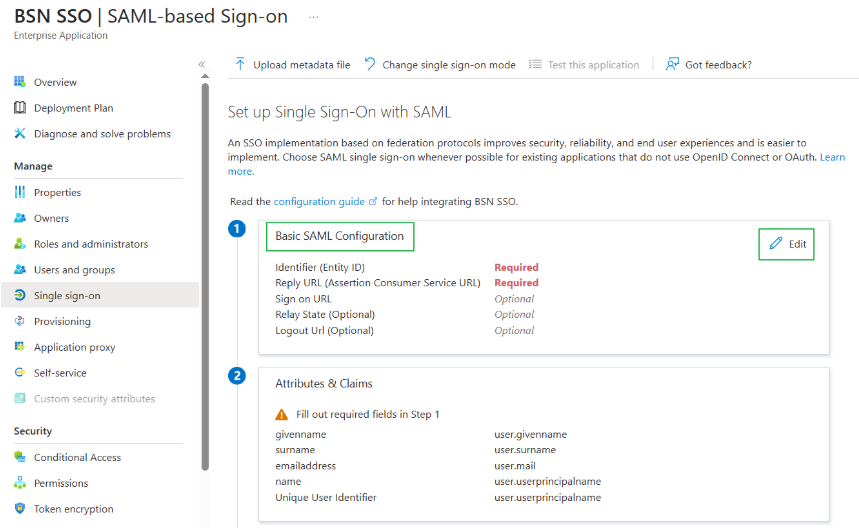The width and height of the screenshot is (859, 528).
Task: Click the Permissions hierarchy icon
Action: click(20, 482)
